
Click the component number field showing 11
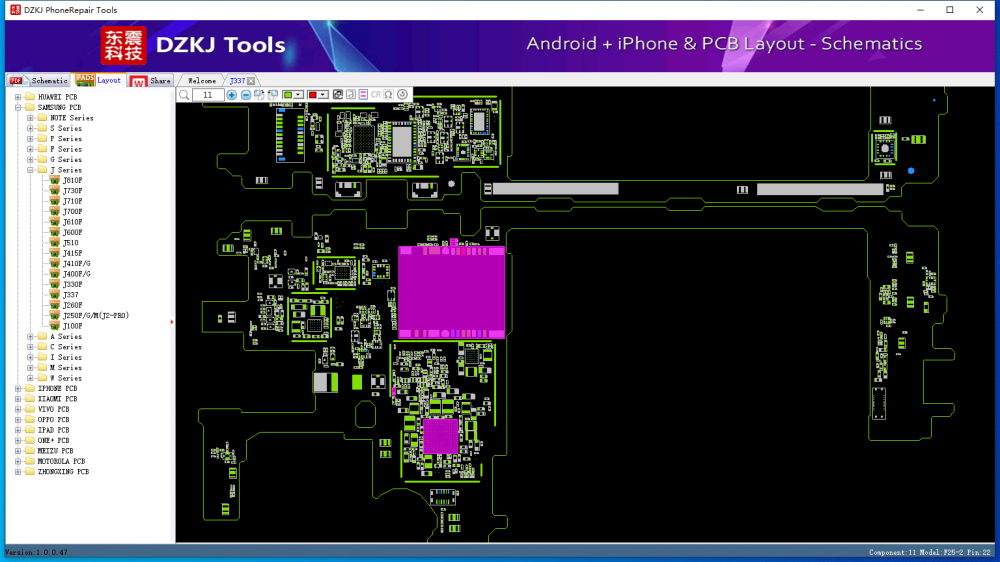(x=208, y=95)
